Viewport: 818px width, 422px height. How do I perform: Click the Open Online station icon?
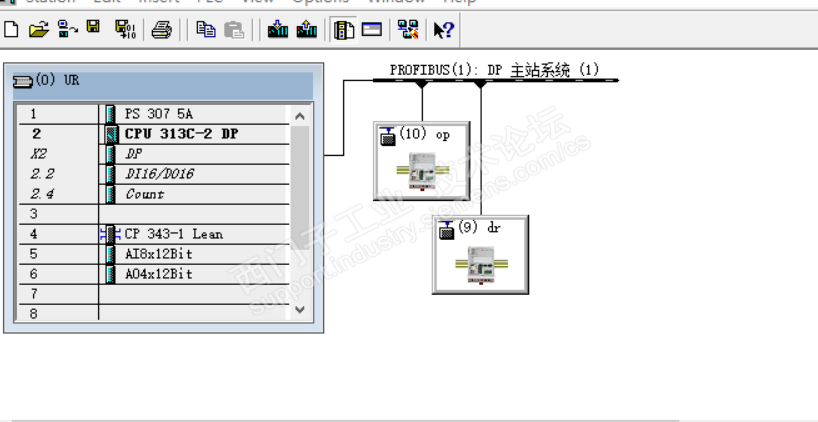pyautogui.click(x=67, y=29)
